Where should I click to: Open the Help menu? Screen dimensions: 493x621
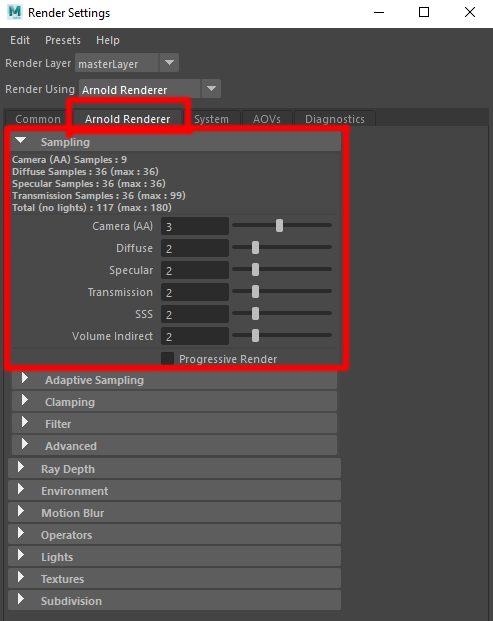[108, 40]
